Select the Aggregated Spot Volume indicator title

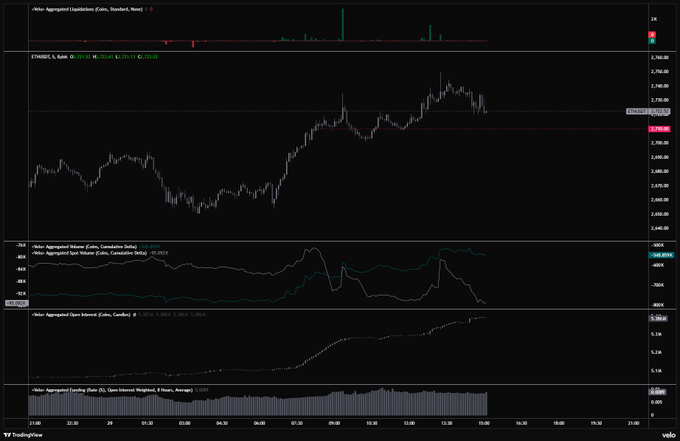click(89, 253)
